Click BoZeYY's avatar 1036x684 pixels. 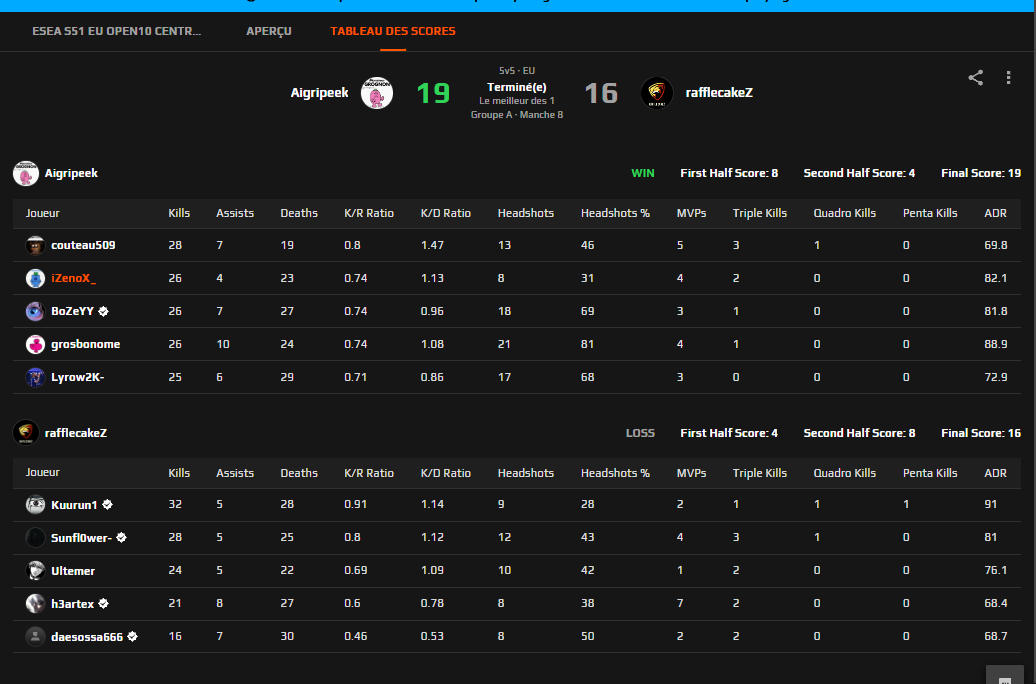point(35,311)
